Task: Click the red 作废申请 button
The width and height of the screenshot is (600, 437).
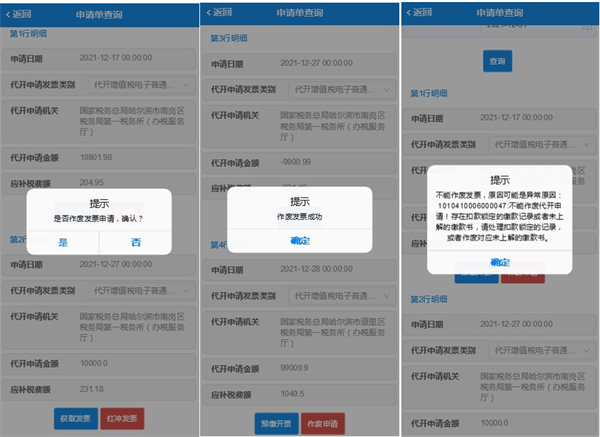Action: [x=322, y=422]
